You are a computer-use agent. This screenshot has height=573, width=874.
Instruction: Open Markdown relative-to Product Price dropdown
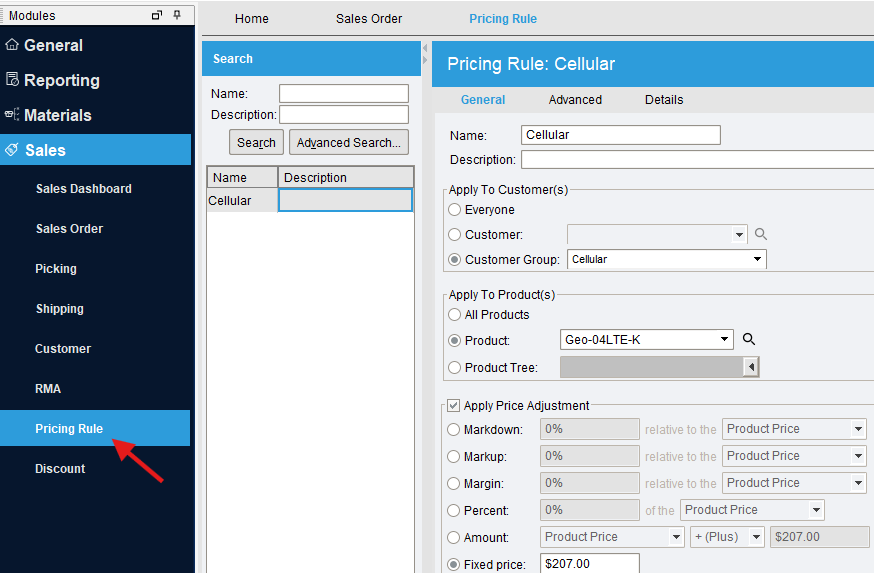tap(858, 429)
